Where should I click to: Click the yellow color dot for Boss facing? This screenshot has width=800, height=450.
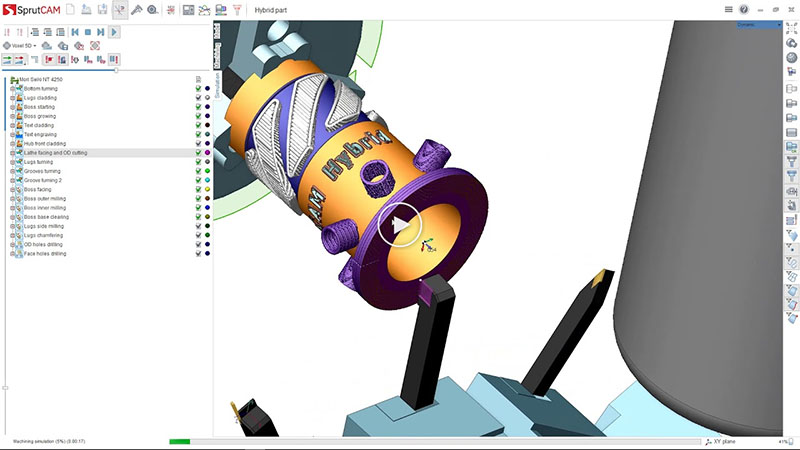(x=207, y=189)
